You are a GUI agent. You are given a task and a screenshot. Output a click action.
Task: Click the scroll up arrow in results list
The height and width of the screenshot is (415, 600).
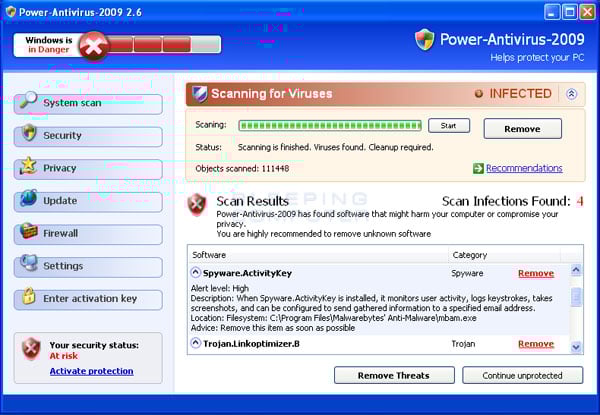[576, 270]
